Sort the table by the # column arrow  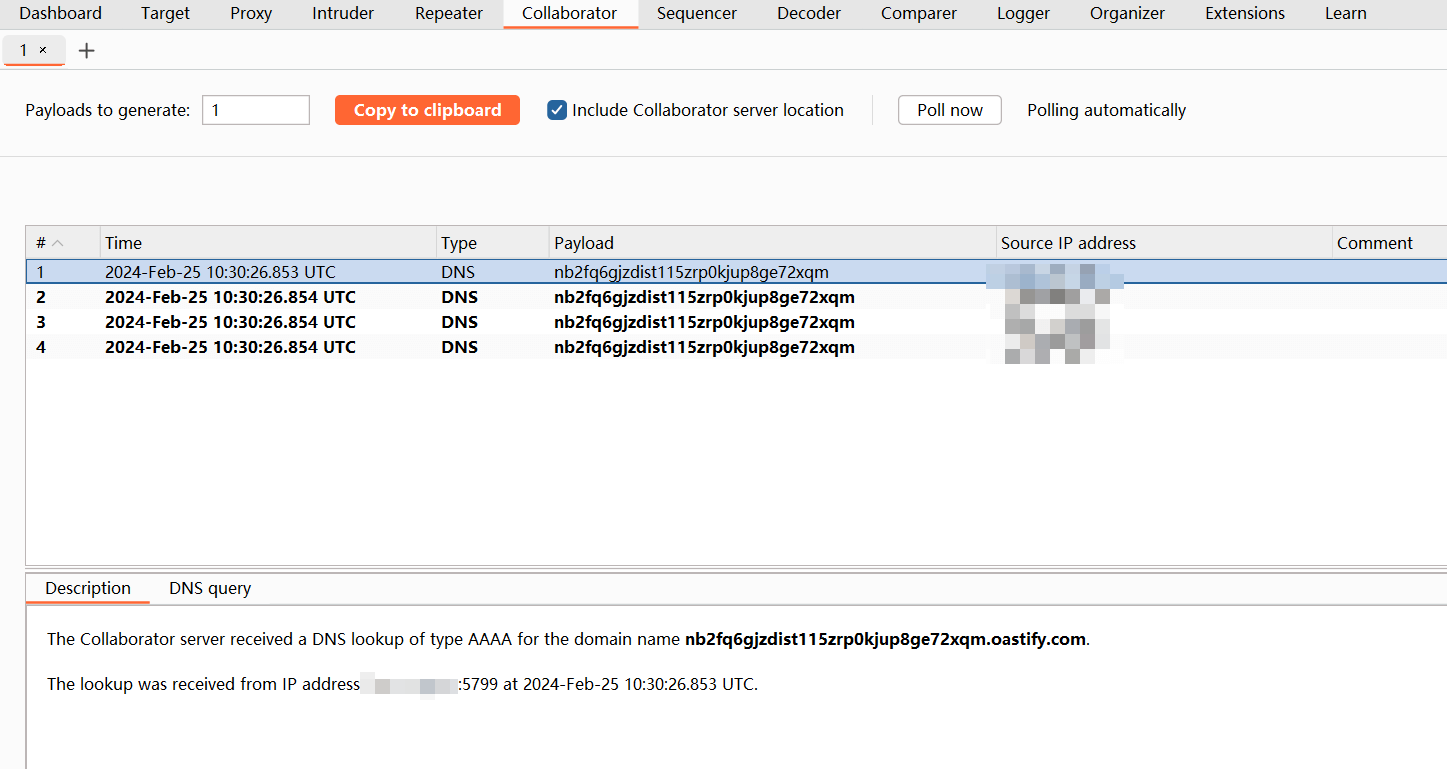click(57, 243)
